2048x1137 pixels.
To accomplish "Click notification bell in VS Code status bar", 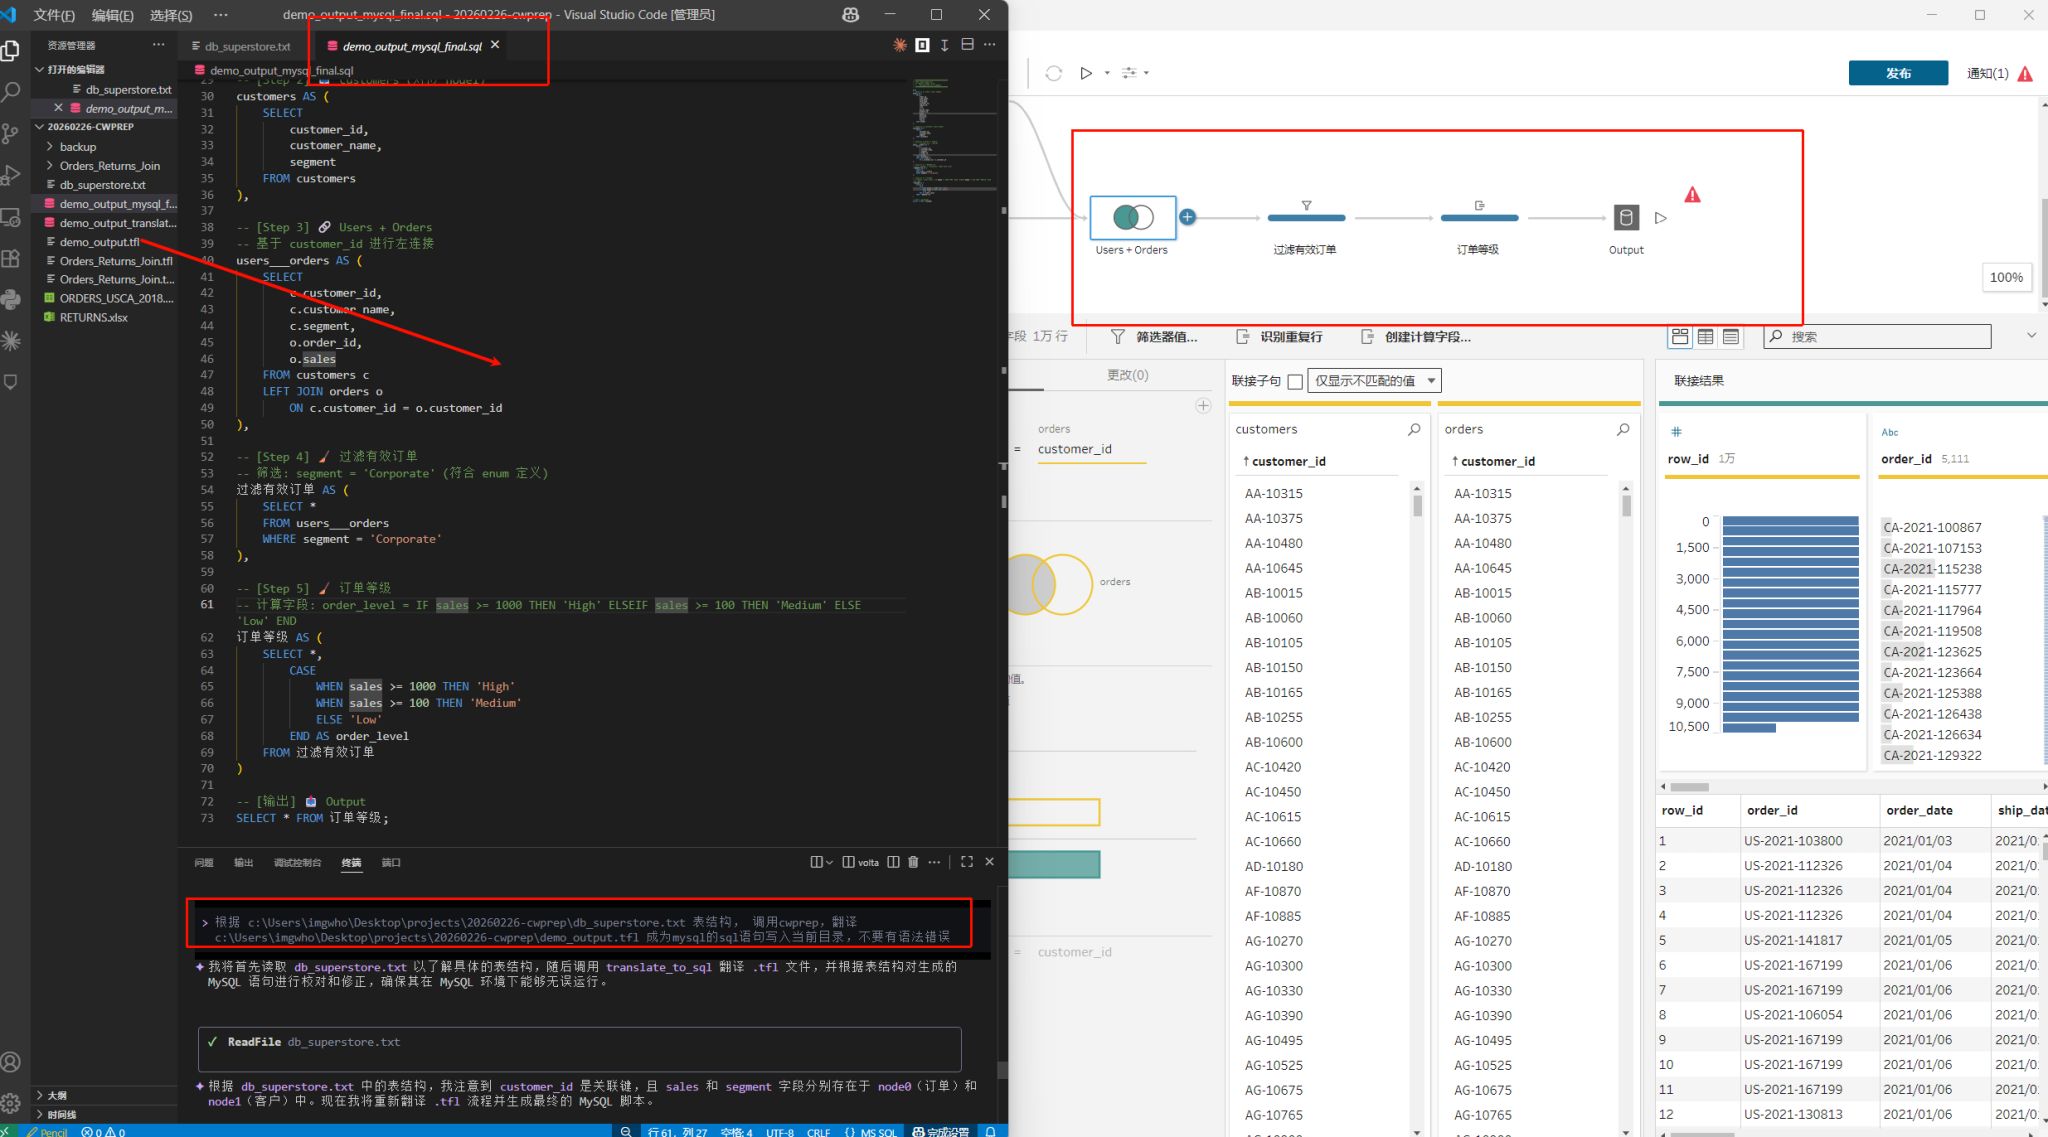I will coord(990,1131).
